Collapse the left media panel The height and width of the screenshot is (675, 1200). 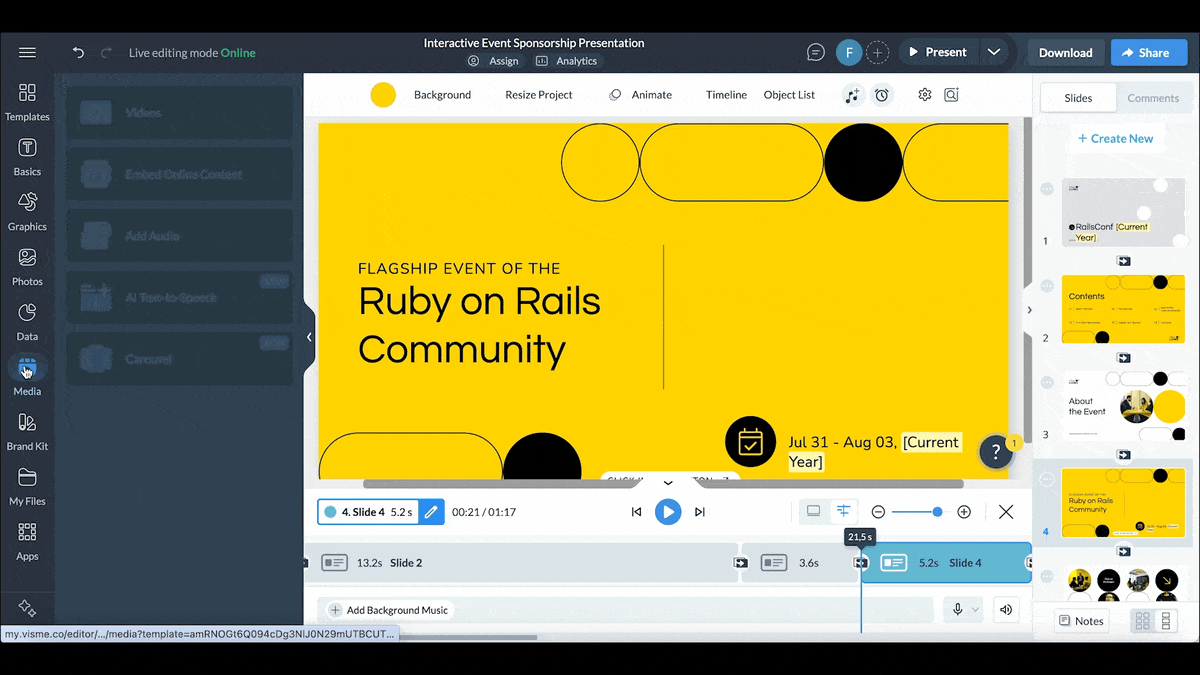pyautogui.click(x=309, y=337)
